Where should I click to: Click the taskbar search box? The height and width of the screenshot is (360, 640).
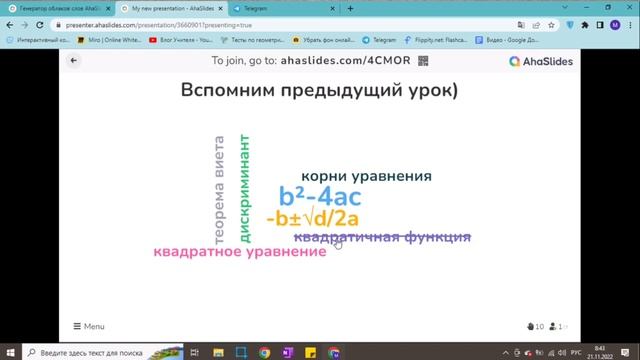pyautogui.click(x=103, y=352)
